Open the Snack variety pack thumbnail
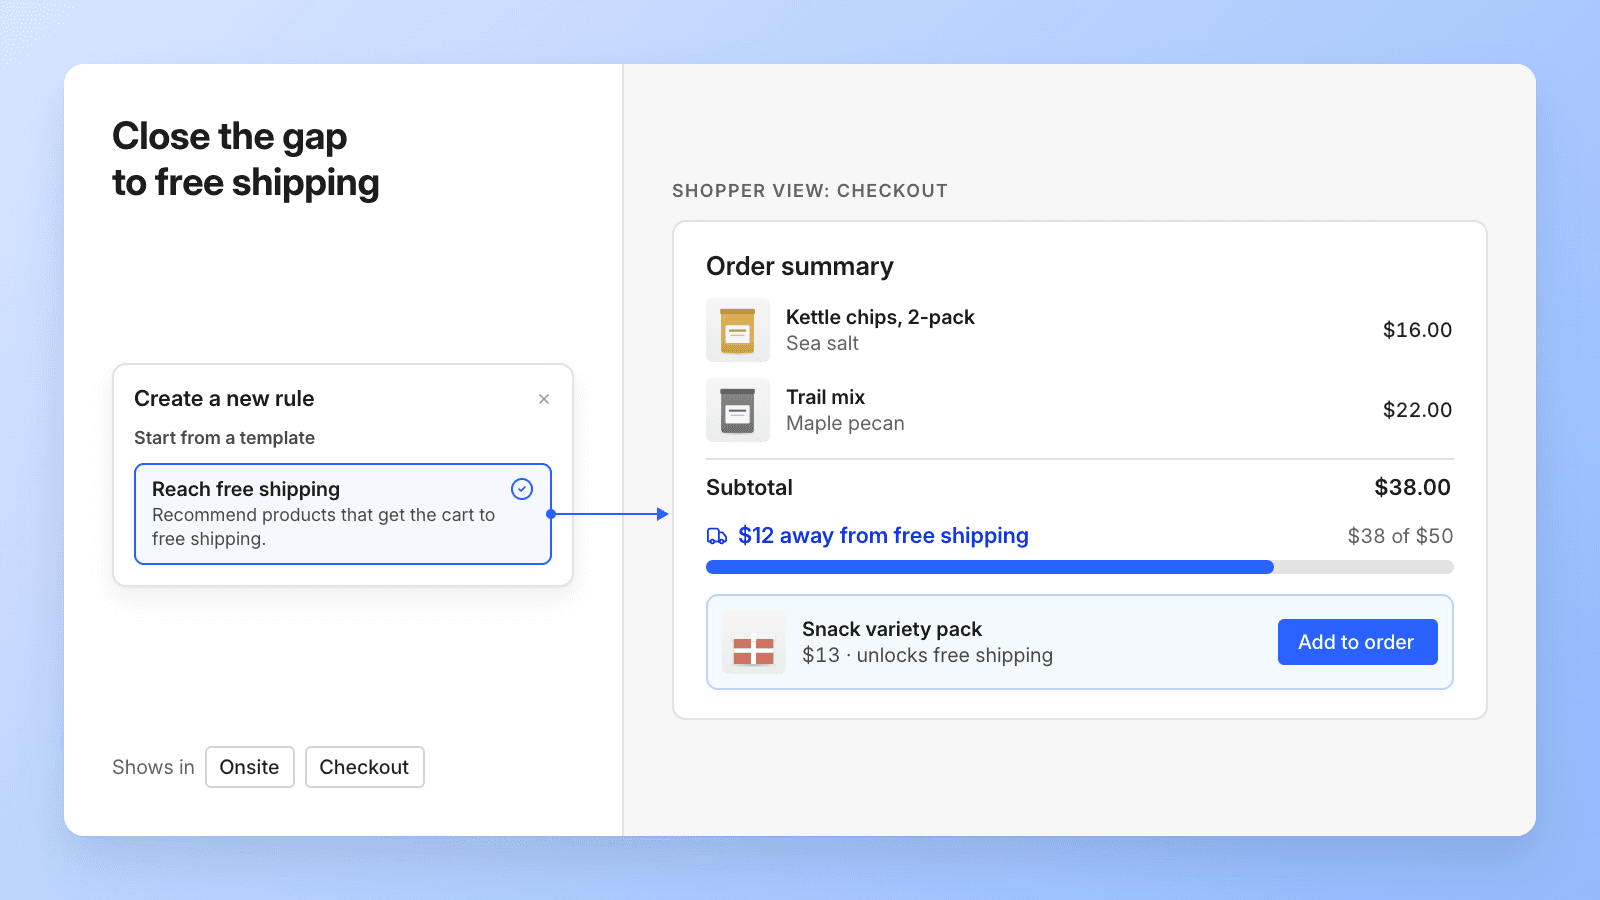 (x=754, y=642)
